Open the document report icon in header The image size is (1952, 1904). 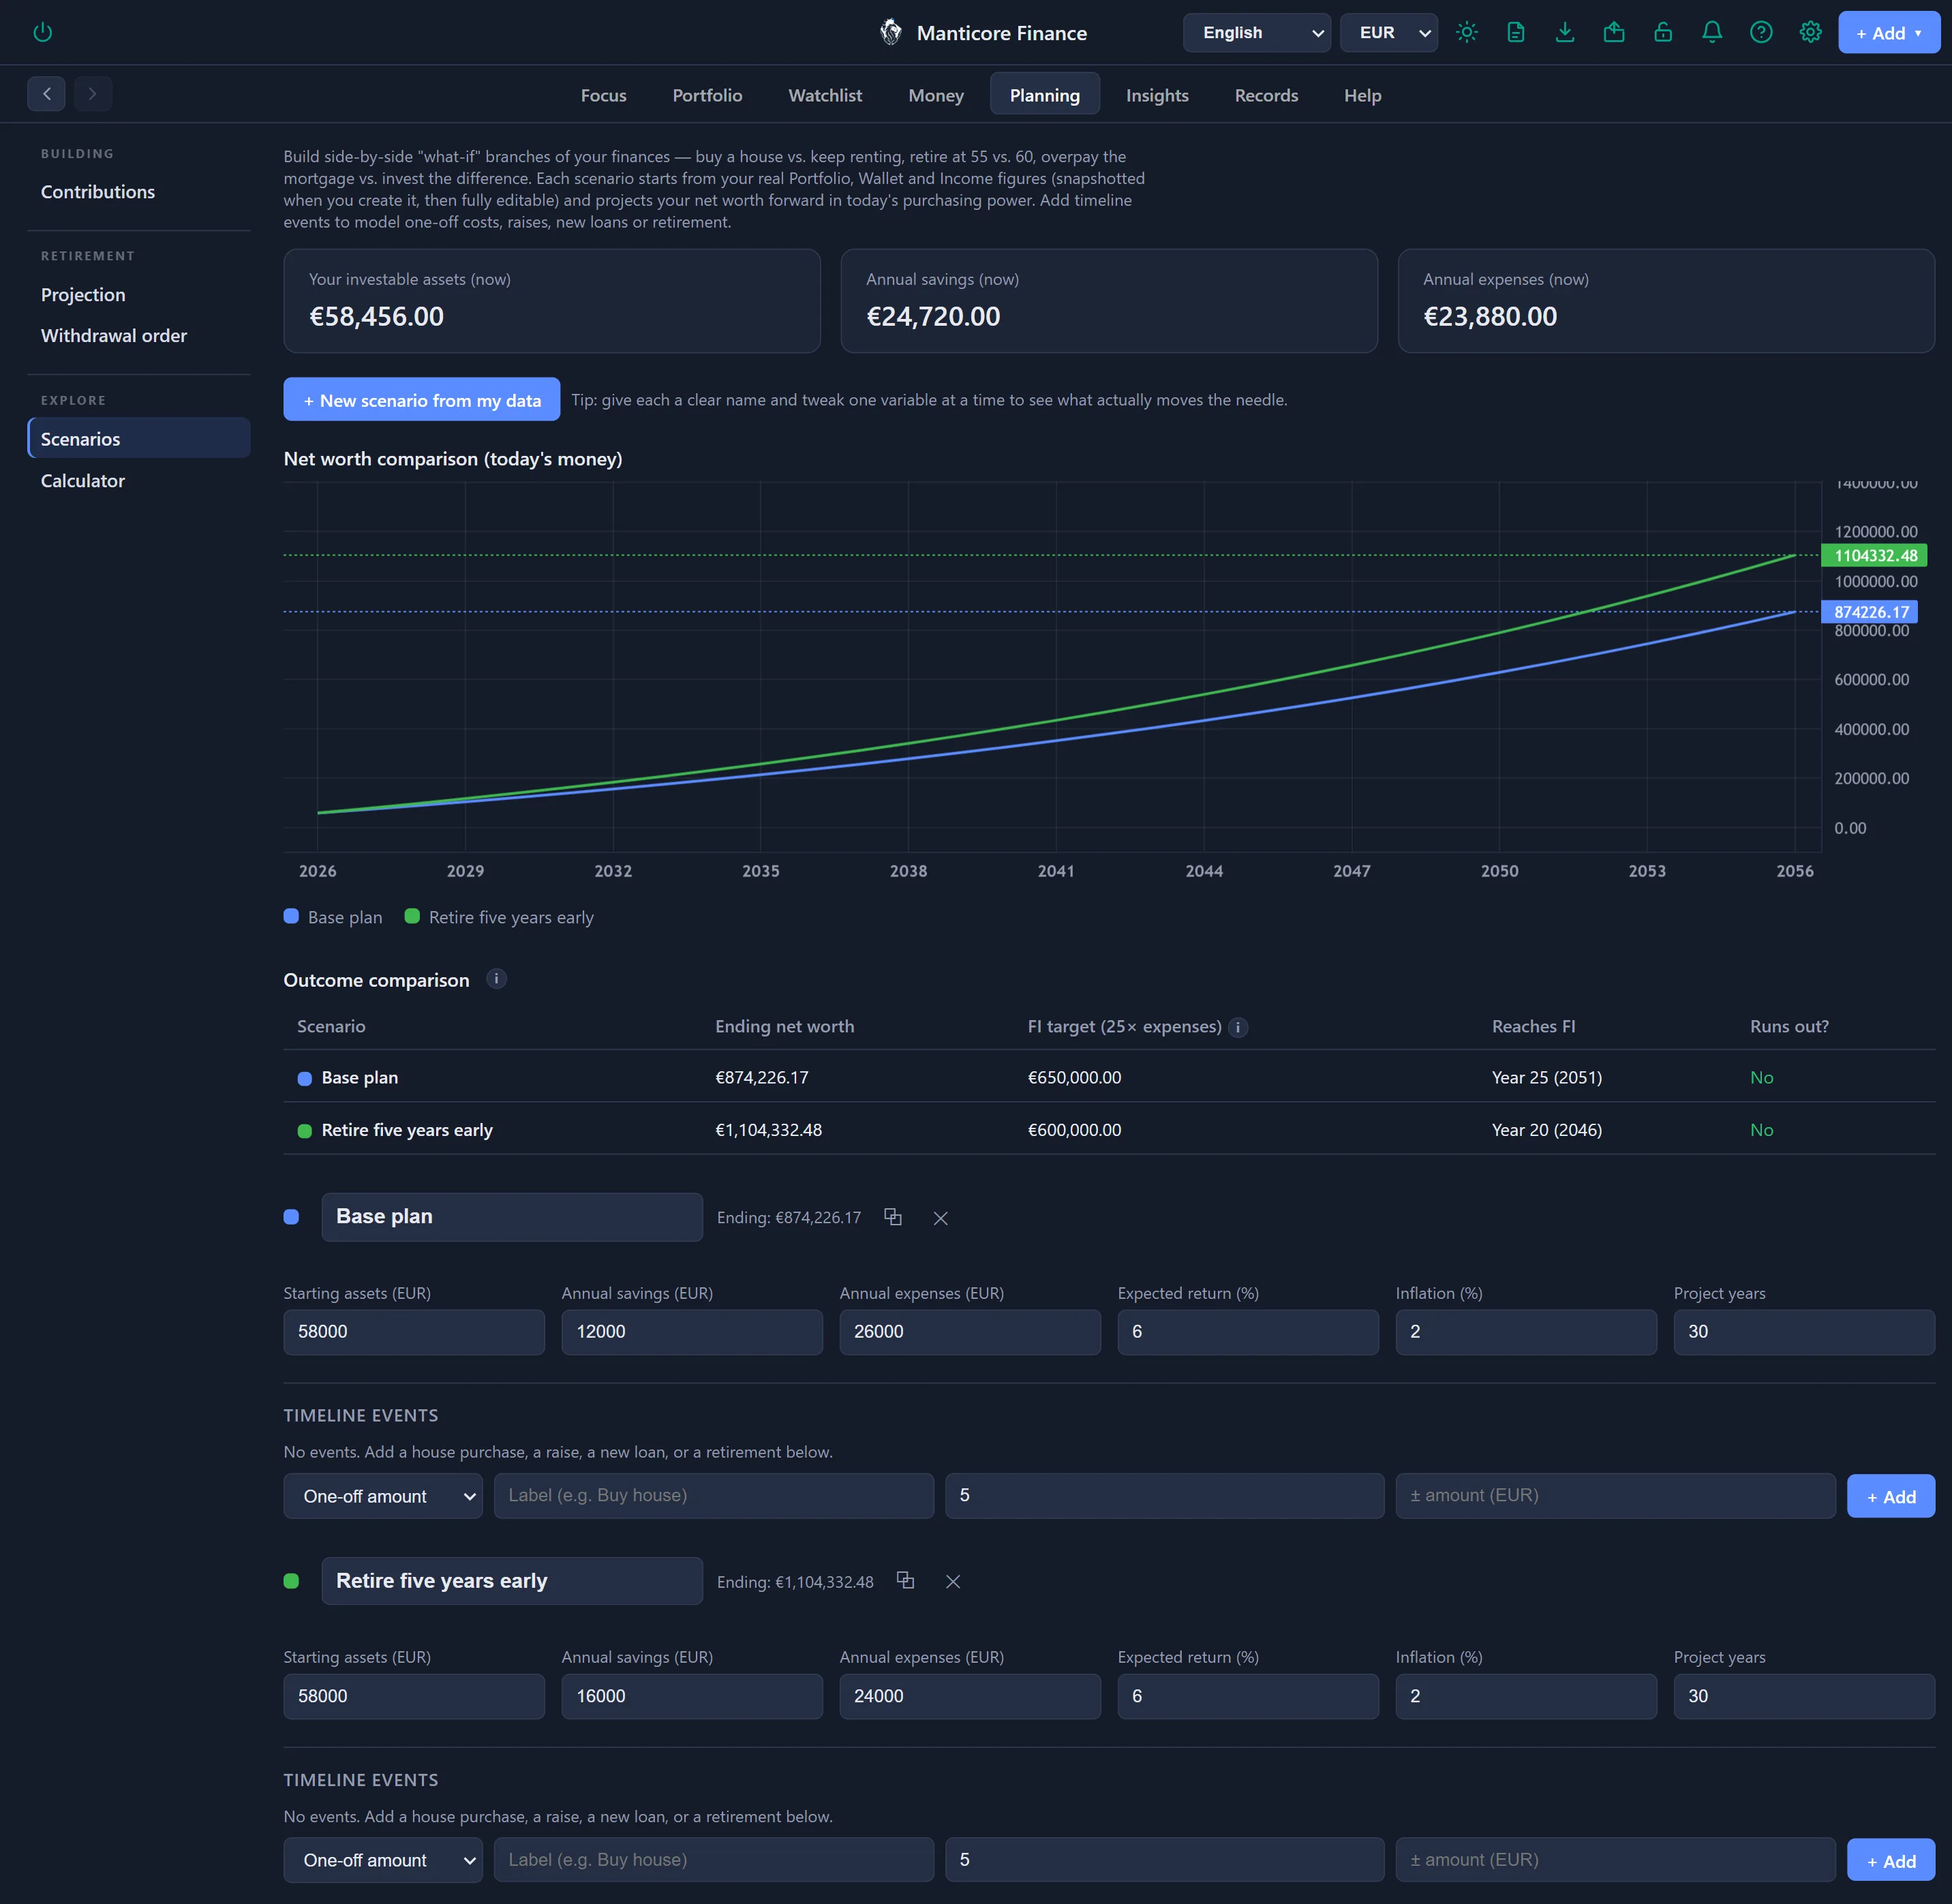tap(1516, 32)
